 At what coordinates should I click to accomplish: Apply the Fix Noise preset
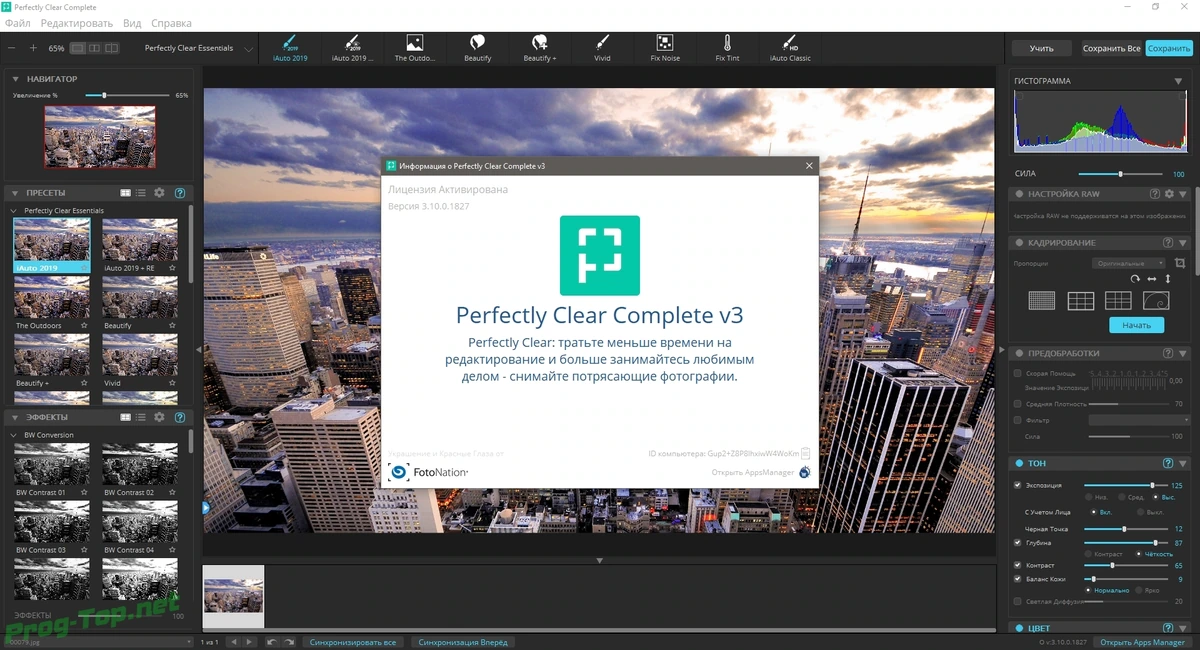tap(665, 47)
